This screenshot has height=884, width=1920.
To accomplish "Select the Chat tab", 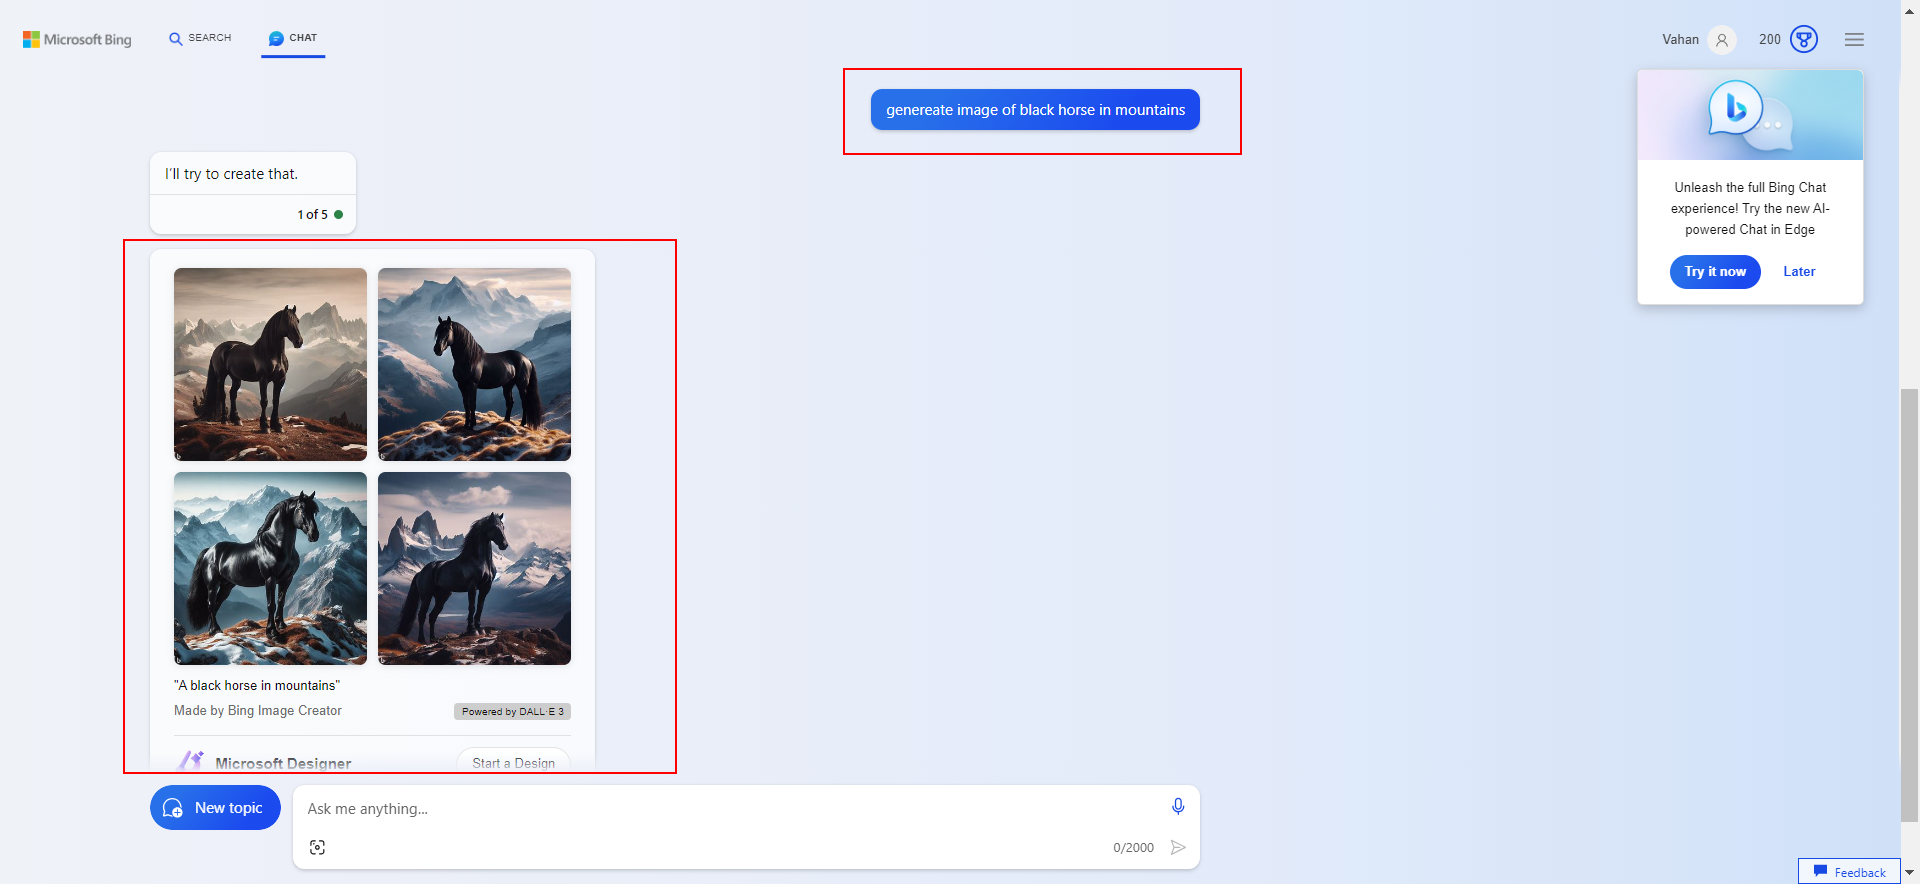I will tap(293, 38).
